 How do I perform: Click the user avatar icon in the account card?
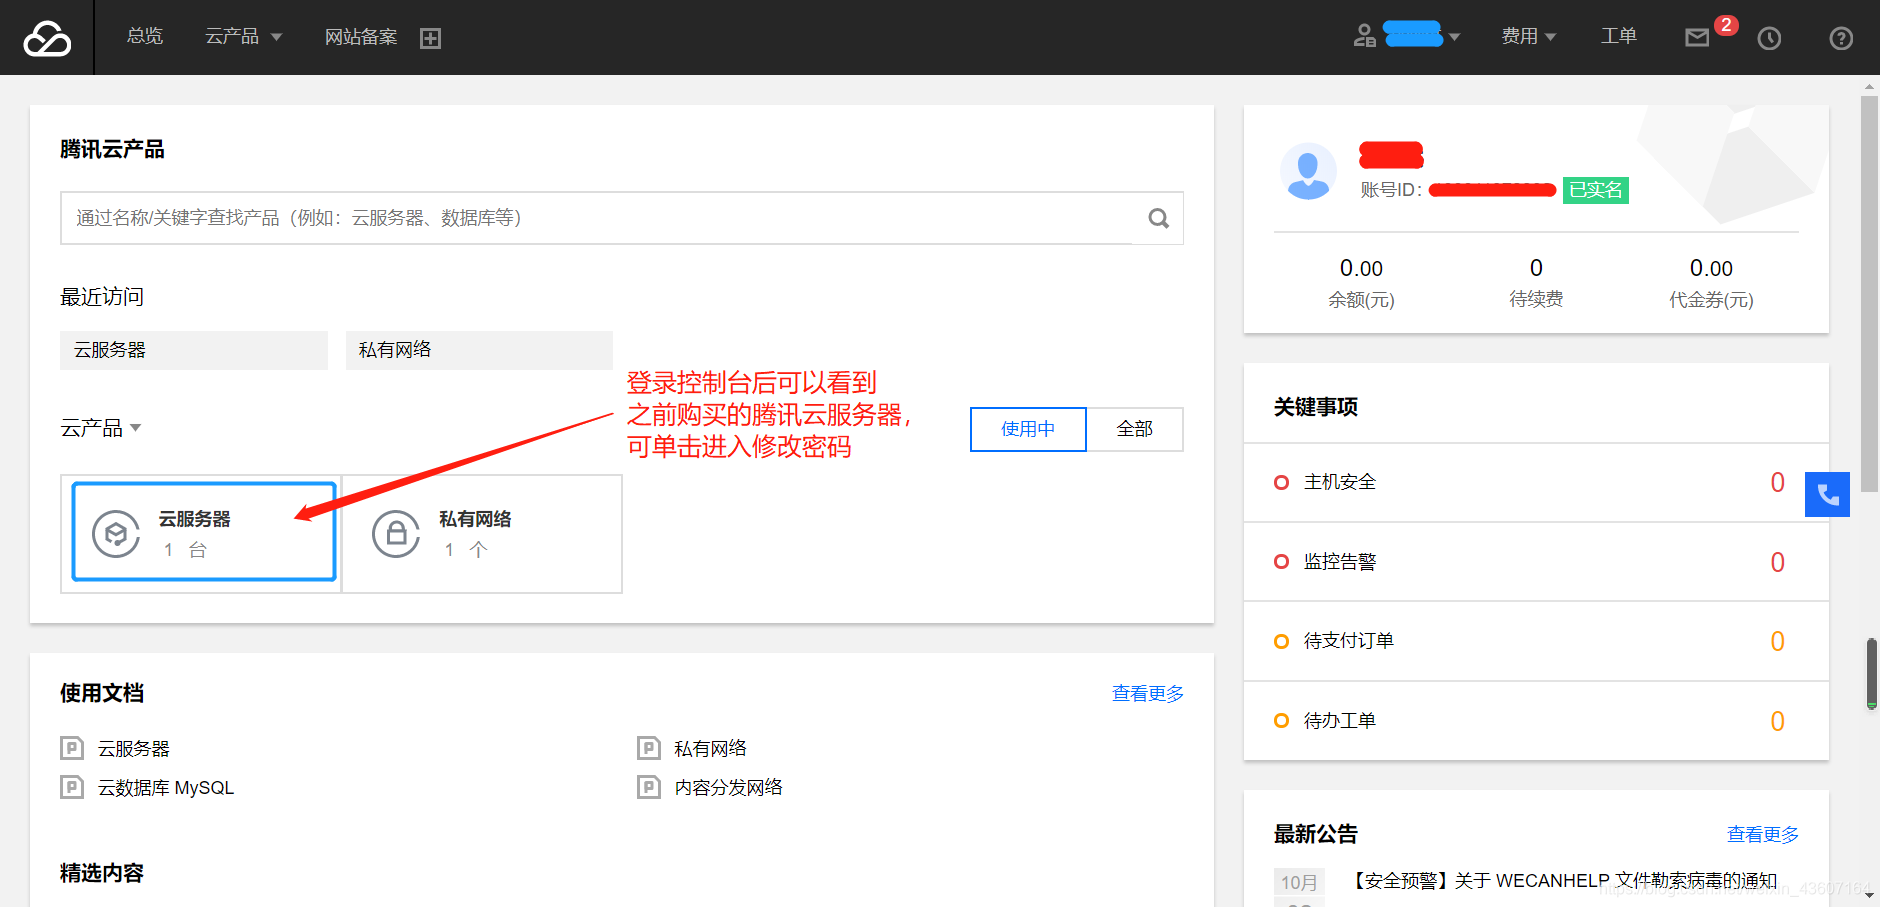1308,171
